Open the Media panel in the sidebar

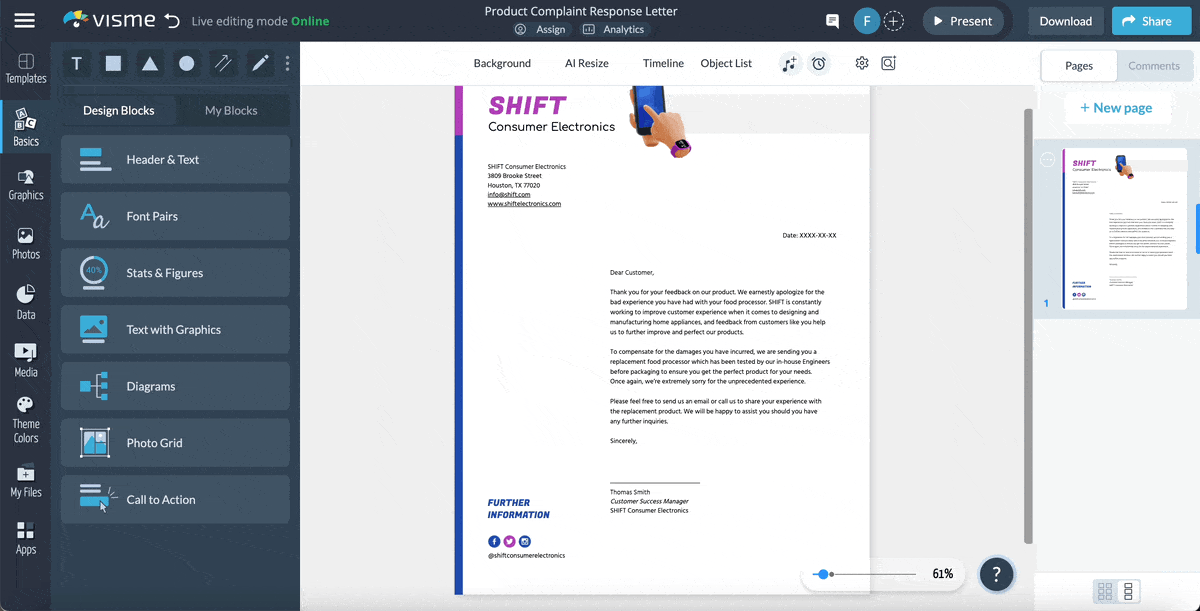coord(25,358)
